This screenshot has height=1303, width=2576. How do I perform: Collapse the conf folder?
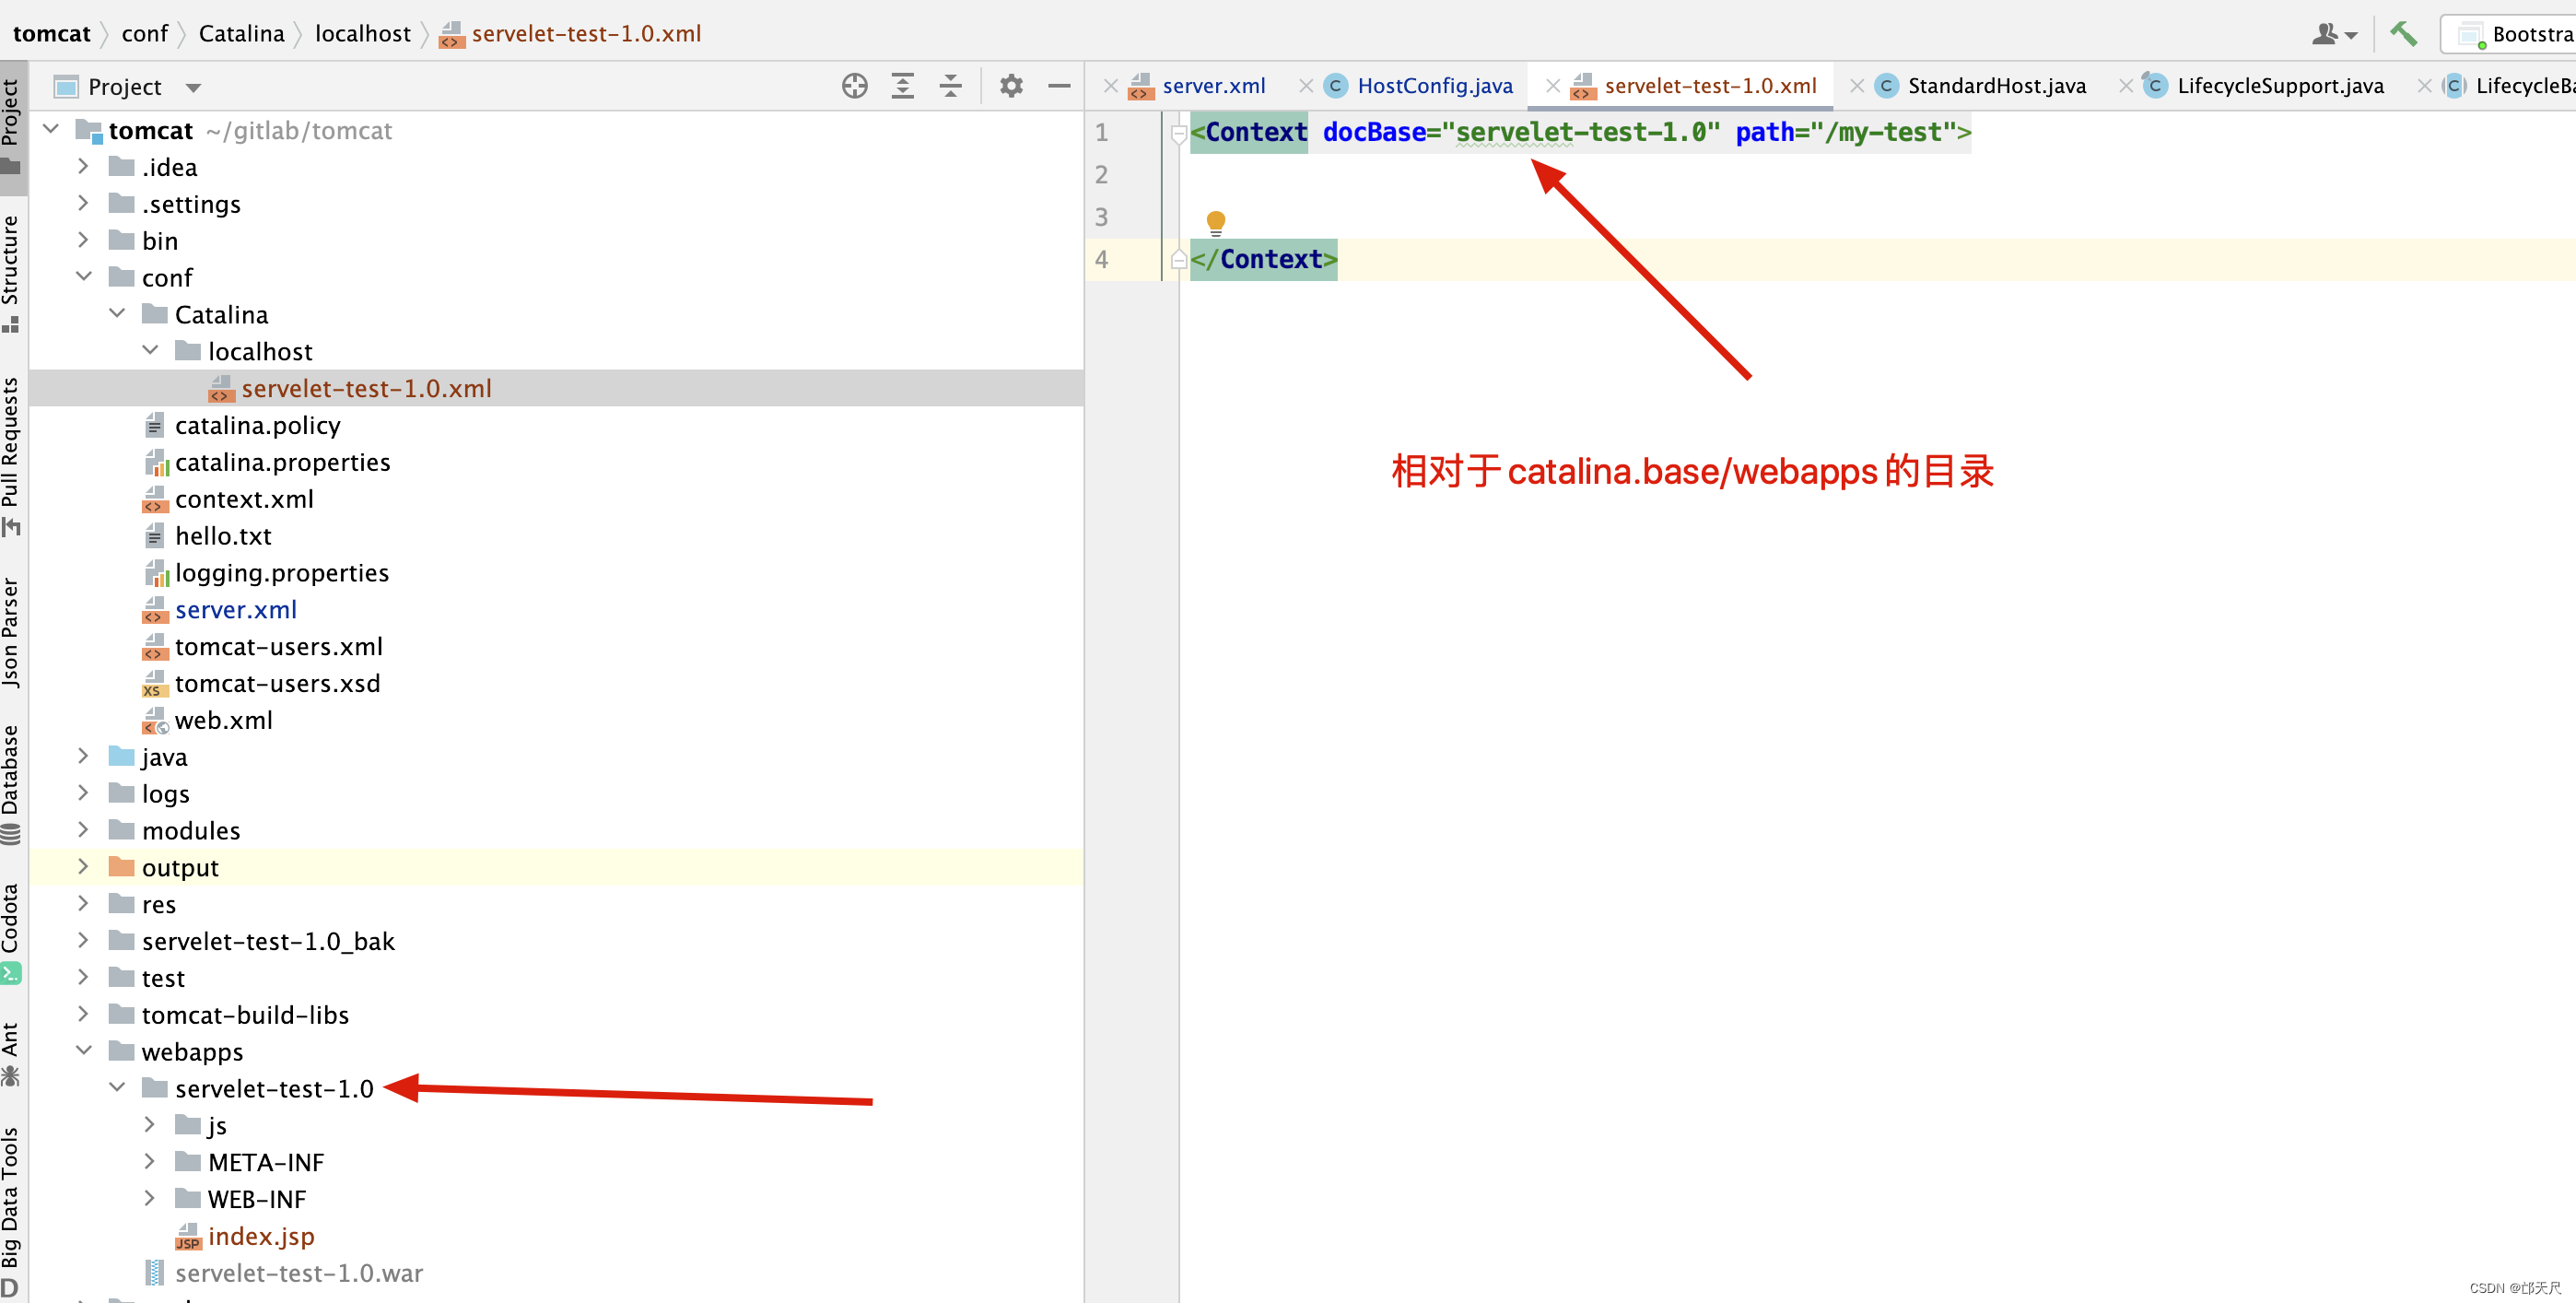coord(83,276)
